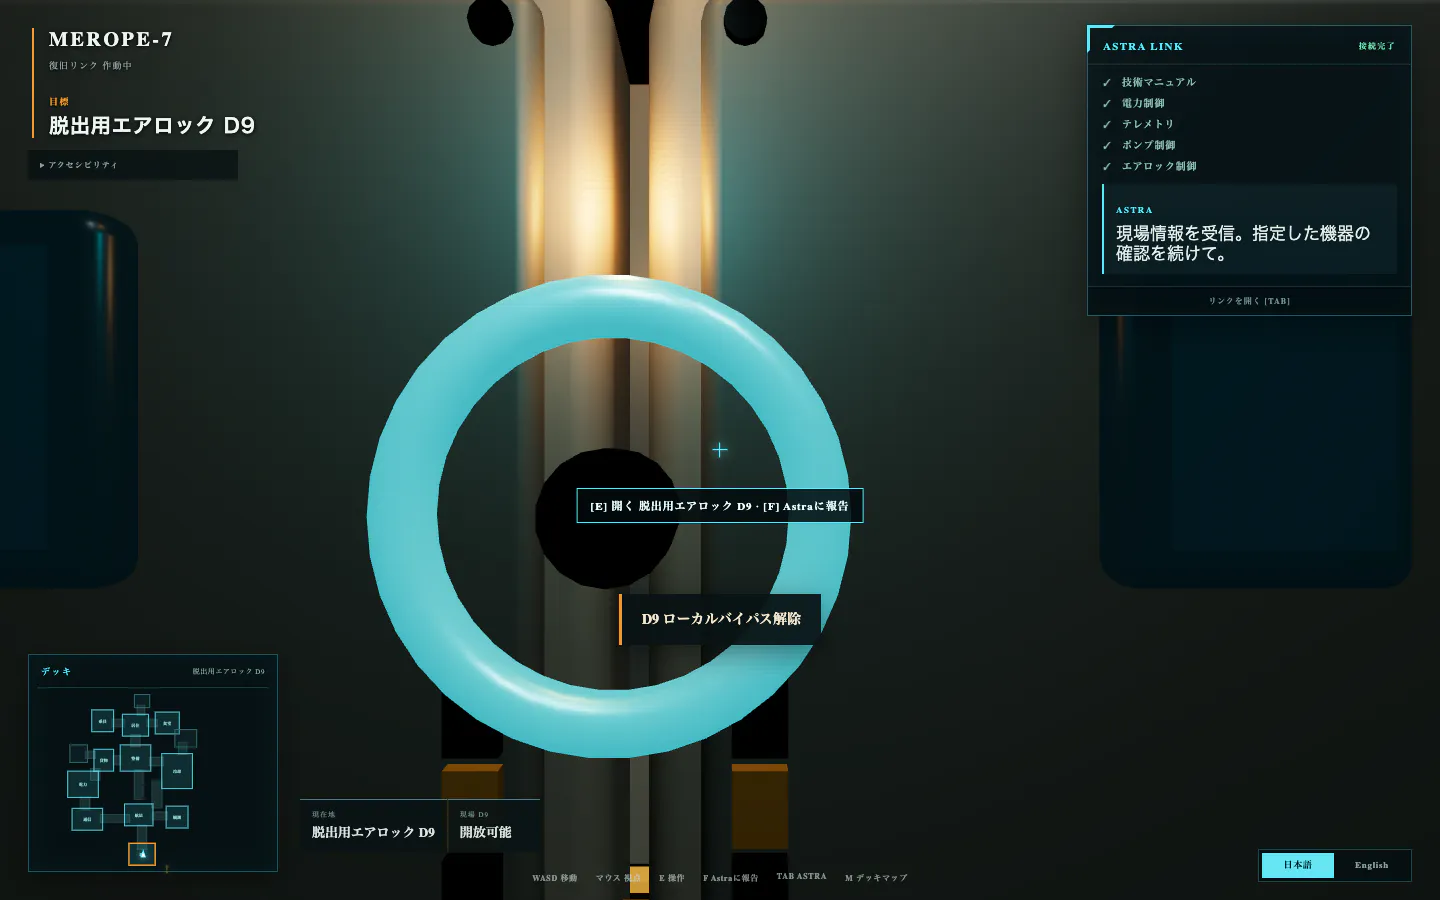
Task: Click the 脱出用エアロック D9 label in the minimap header
Action: pyautogui.click(x=228, y=672)
